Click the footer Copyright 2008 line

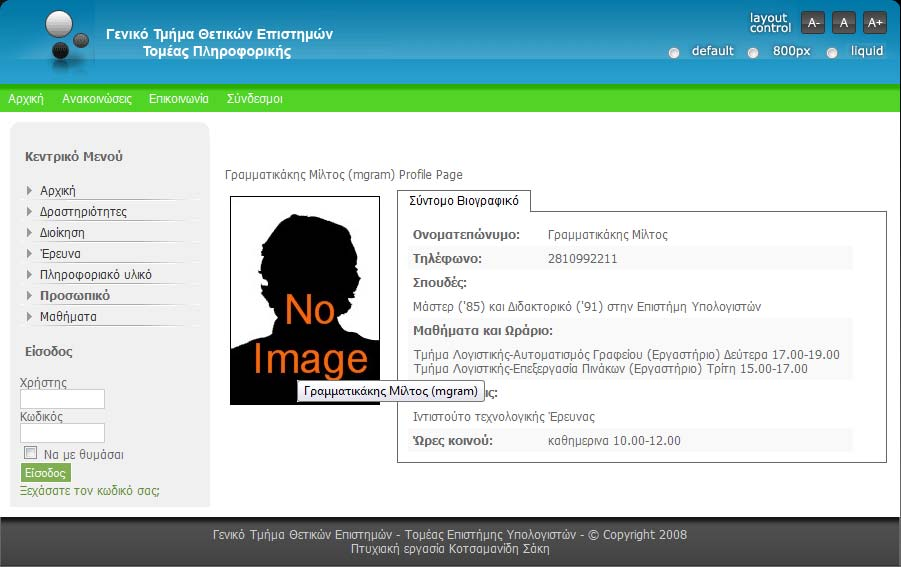(x=450, y=535)
